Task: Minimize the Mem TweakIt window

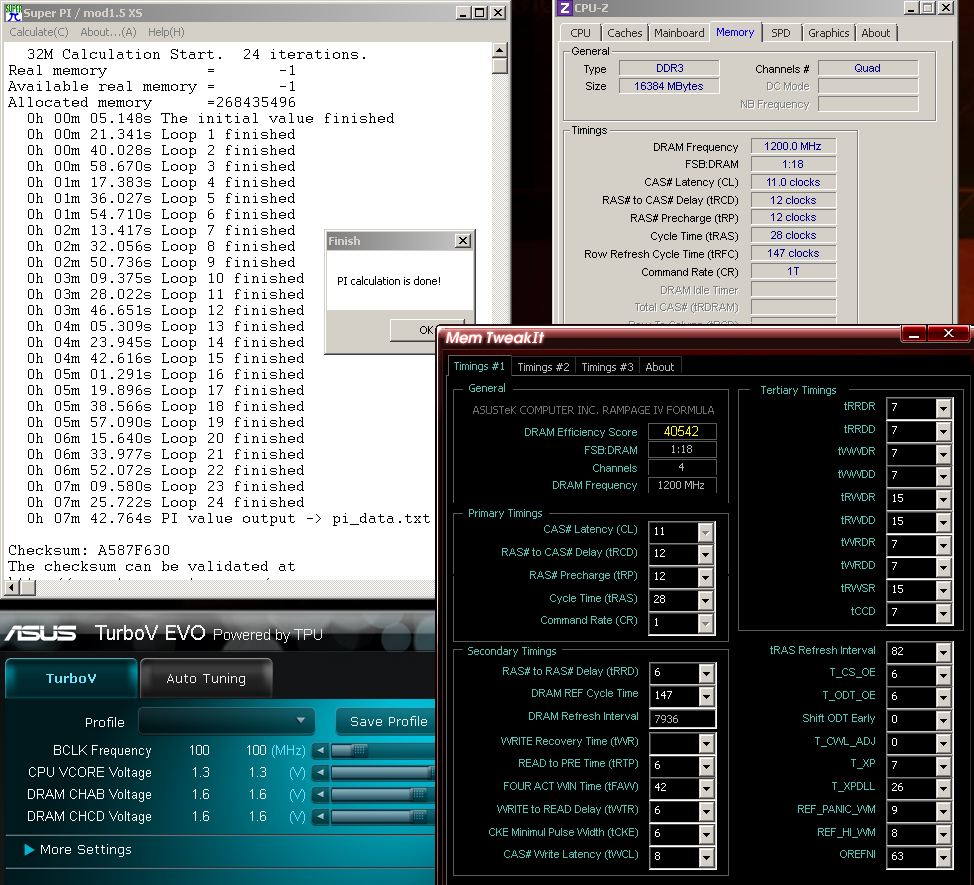Action: 913,334
